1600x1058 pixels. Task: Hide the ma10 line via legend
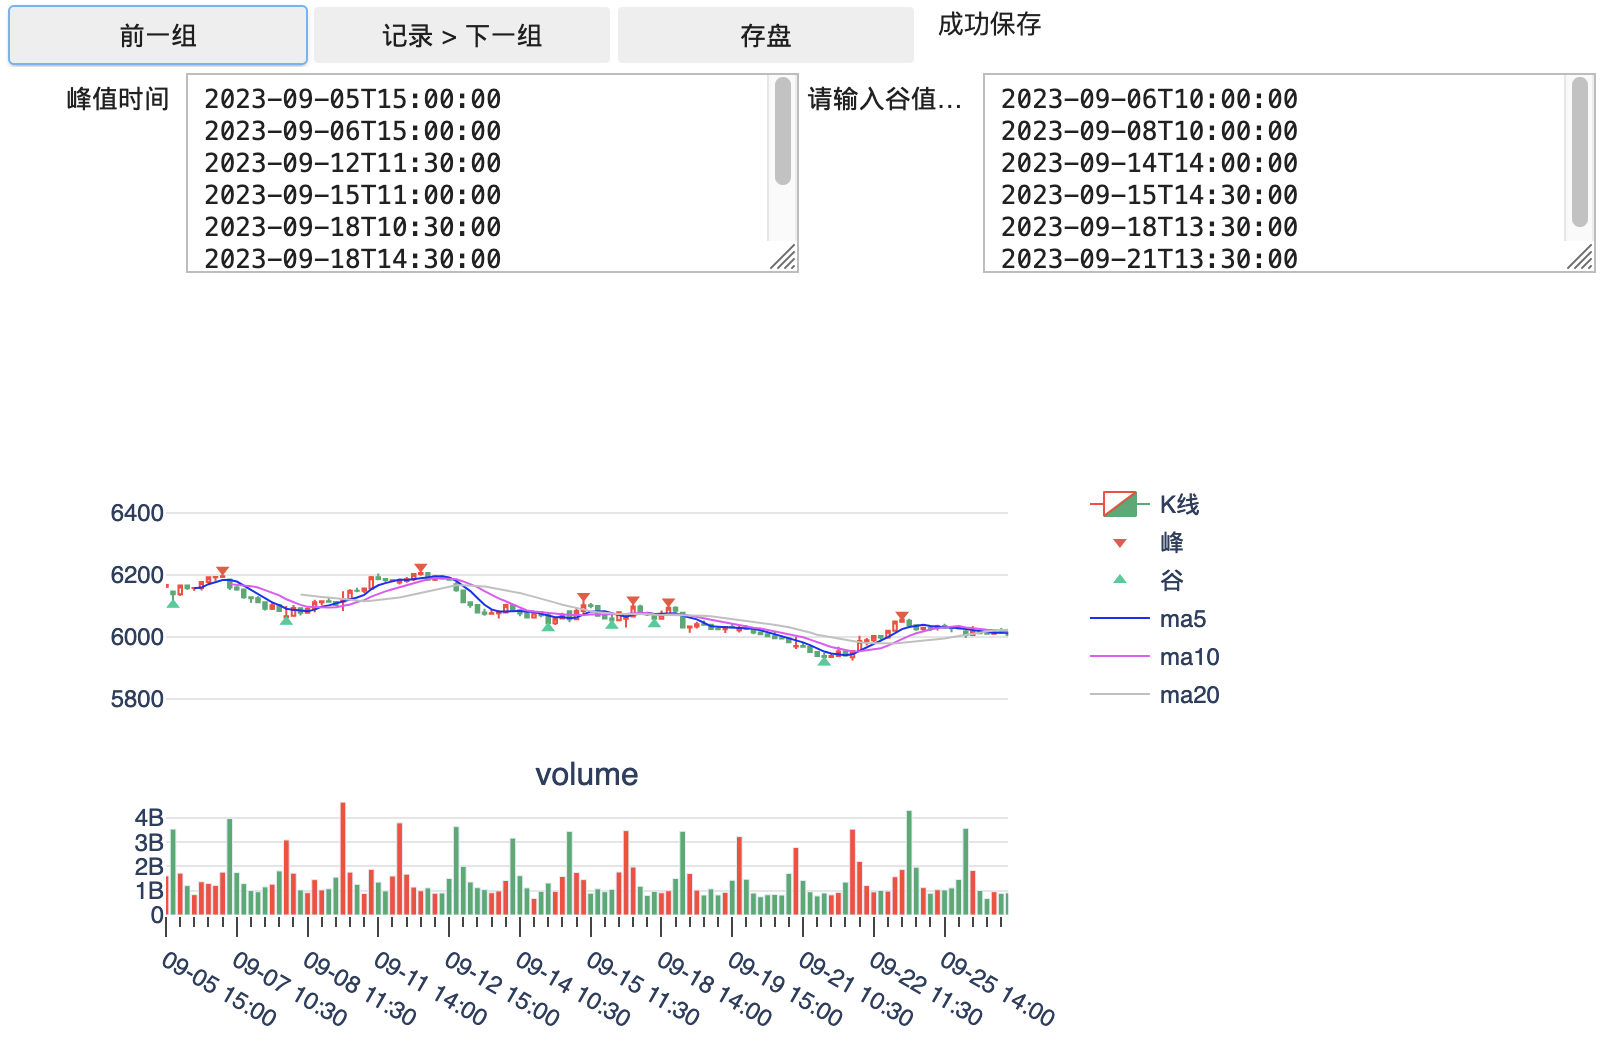point(1155,657)
